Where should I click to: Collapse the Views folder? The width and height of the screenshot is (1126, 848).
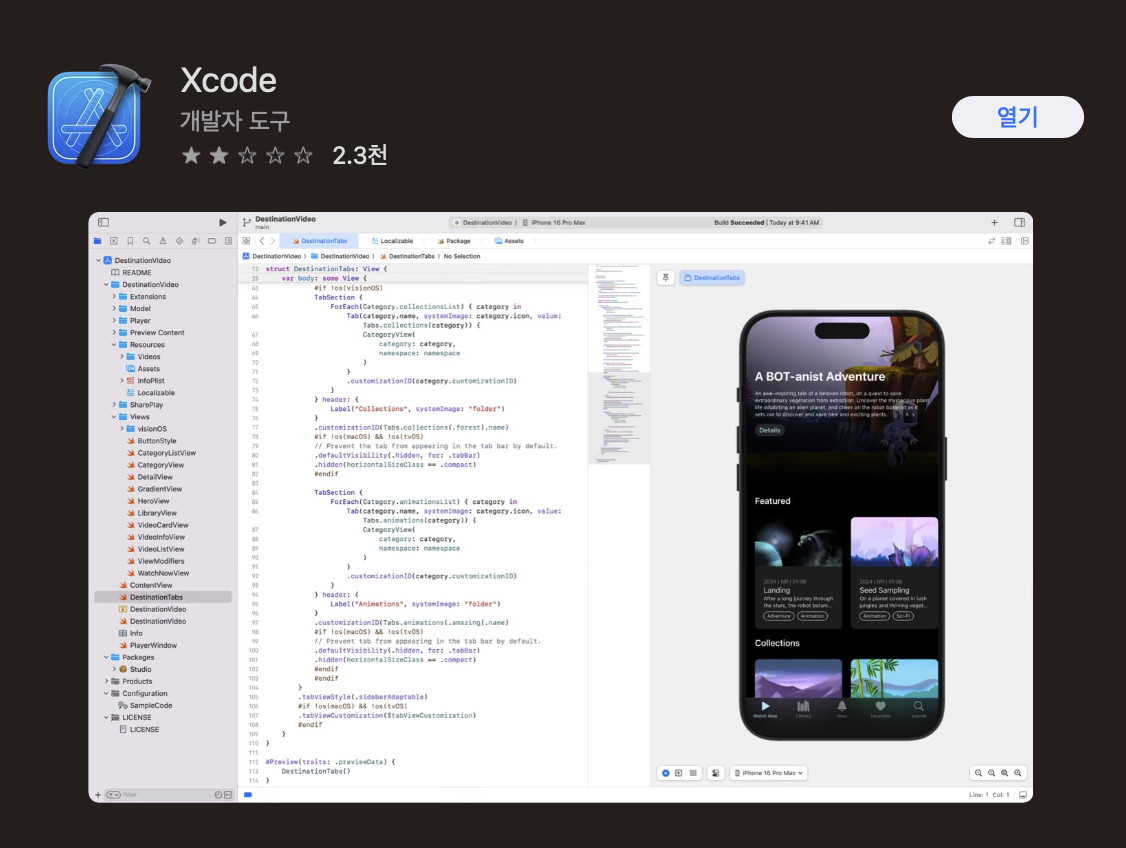click(114, 416)
